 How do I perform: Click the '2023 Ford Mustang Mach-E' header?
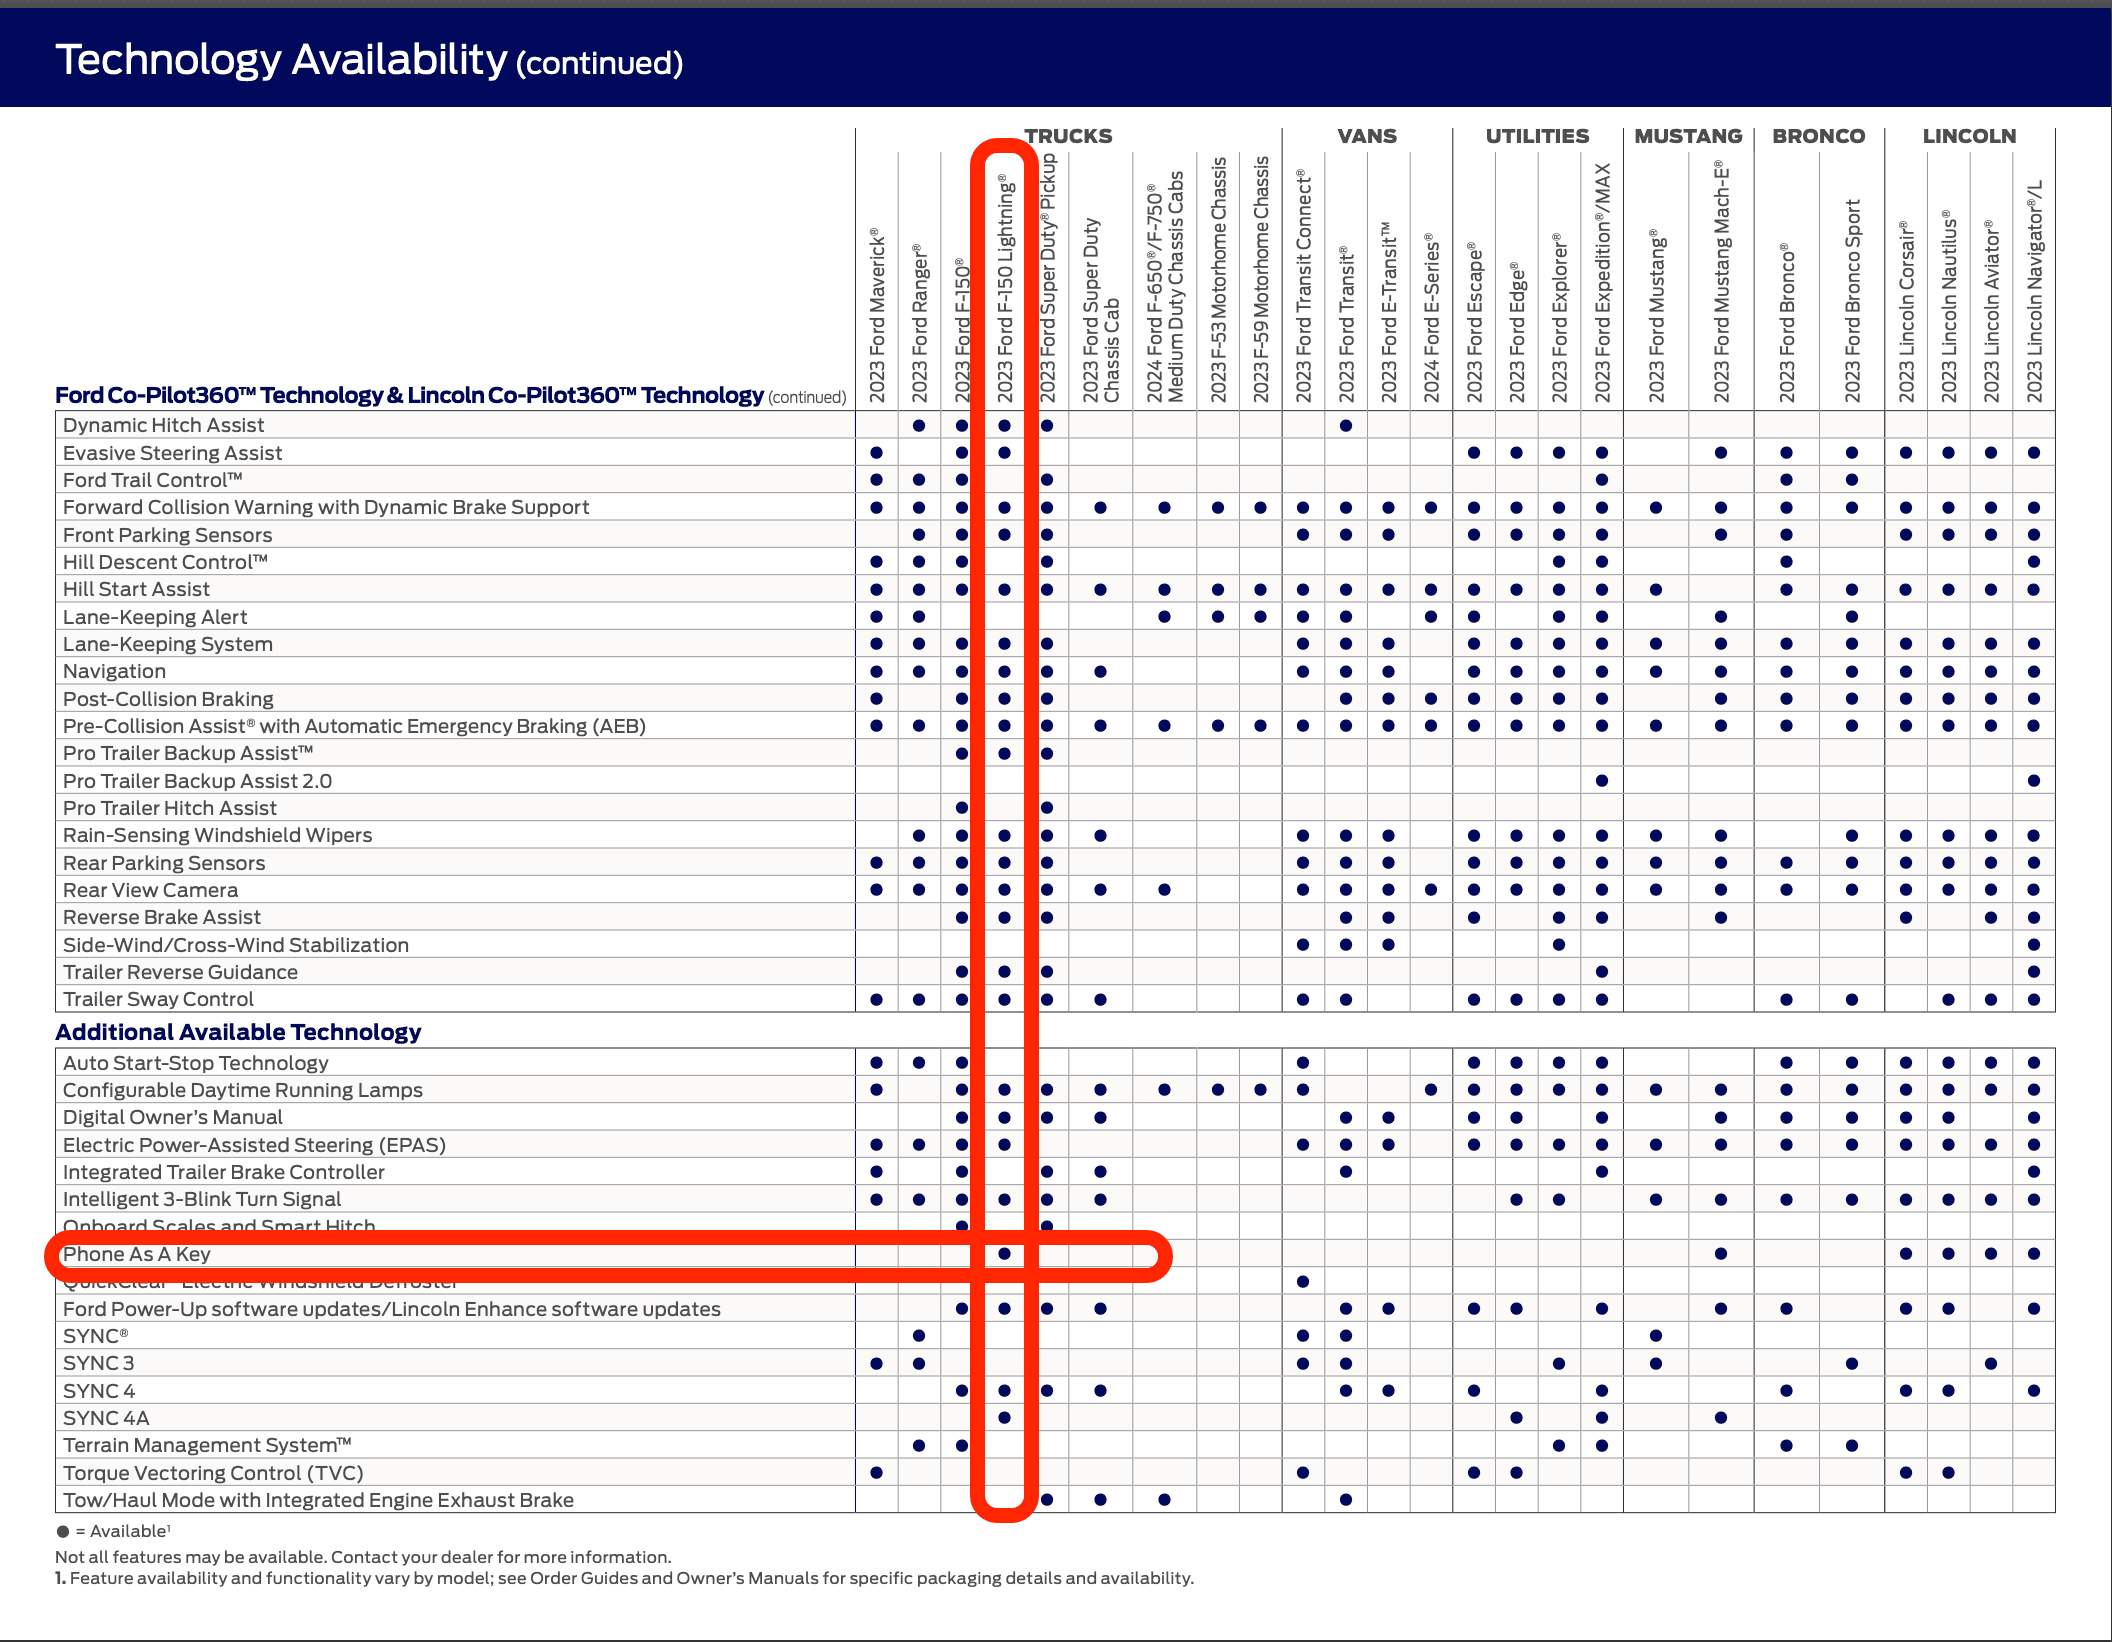click(1720, 282)
